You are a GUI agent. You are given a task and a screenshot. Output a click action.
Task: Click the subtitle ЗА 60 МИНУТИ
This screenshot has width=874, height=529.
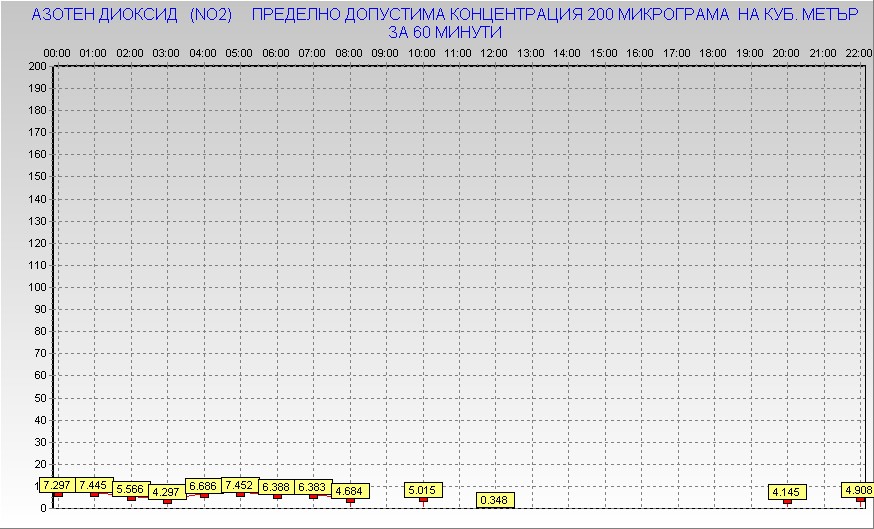[x=445, y=32]
